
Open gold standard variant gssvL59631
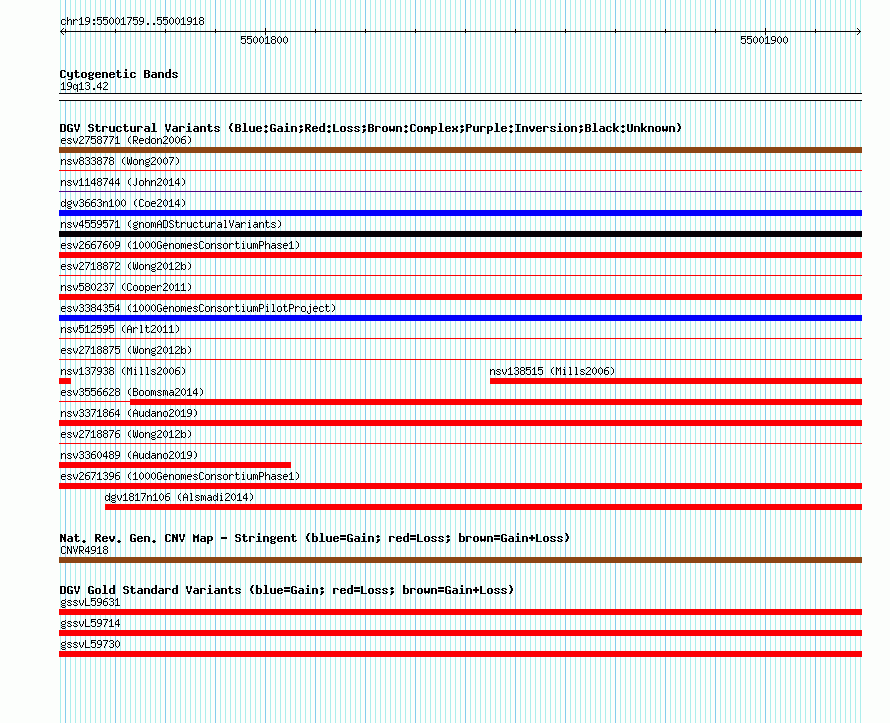pyautogui.click(x=90, y=602)
